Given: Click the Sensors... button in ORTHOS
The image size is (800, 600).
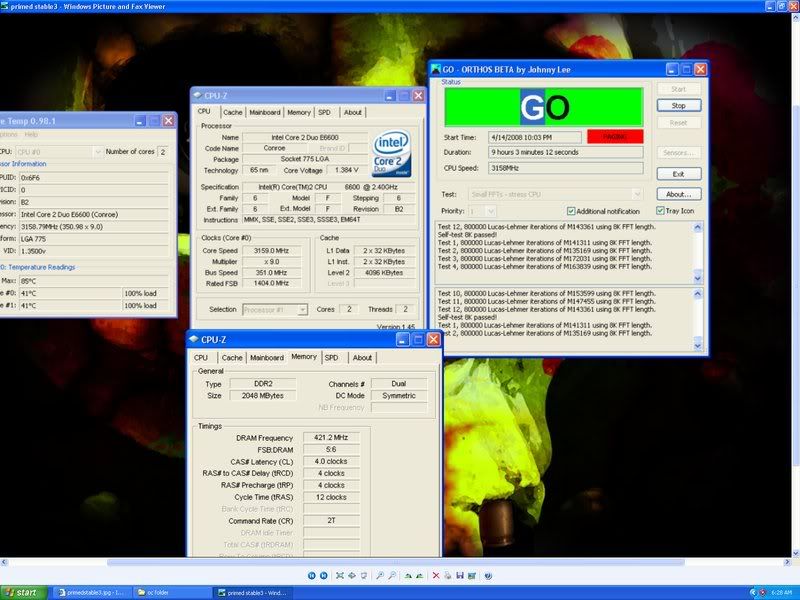Looking at the screenshot, I should click(679, 153).
